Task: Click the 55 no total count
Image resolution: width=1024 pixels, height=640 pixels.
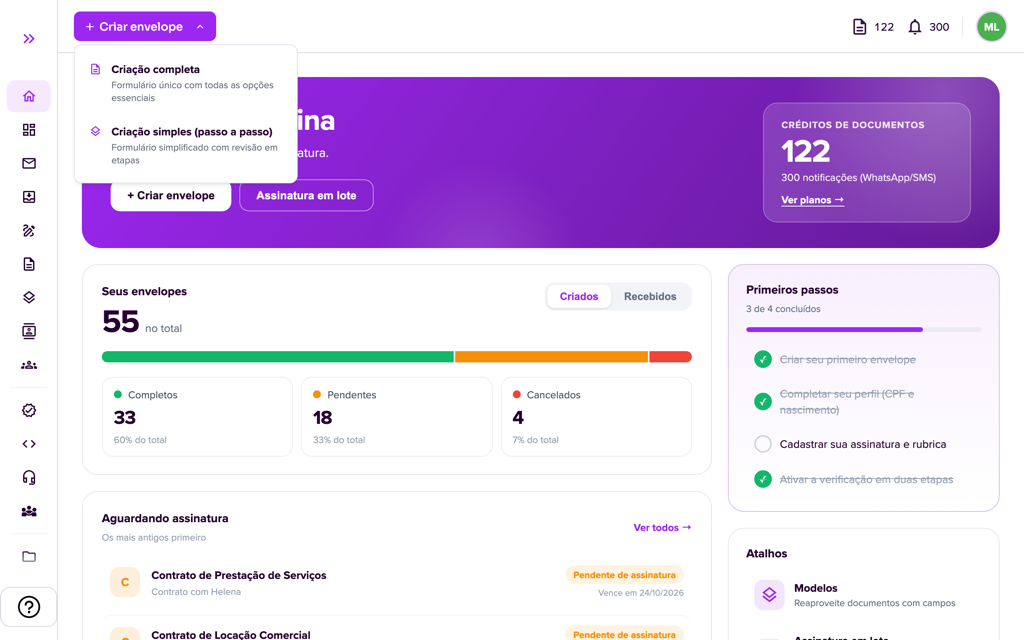Action: (x=142, y=322)
